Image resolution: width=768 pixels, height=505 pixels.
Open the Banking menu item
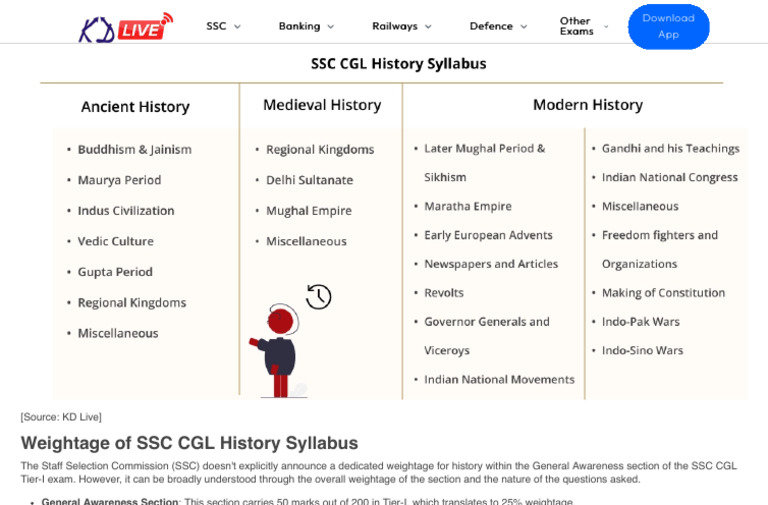(299, 26)
